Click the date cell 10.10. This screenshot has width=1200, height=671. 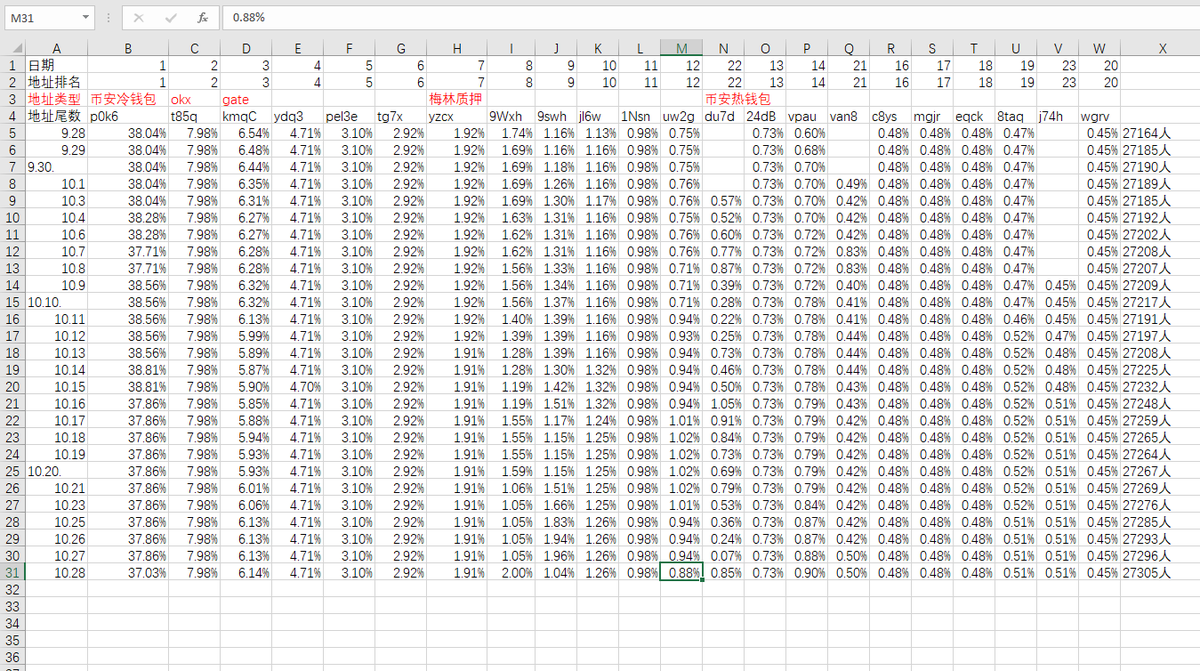point(56,302)
